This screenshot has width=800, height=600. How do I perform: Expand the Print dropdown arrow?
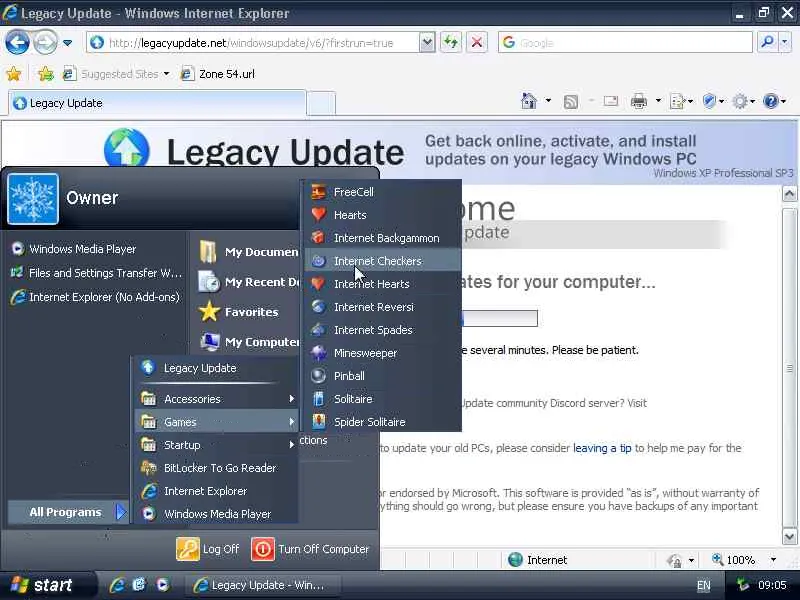coord(658,101)
